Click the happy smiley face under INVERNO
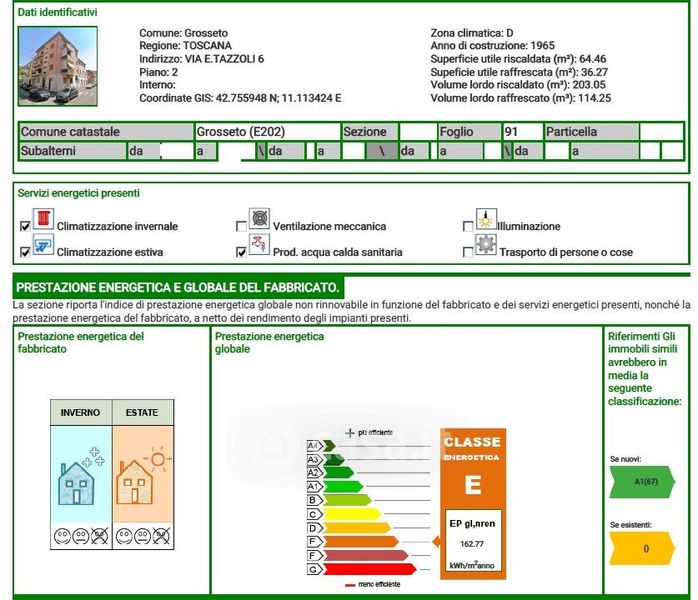 [x=62, y=536]
